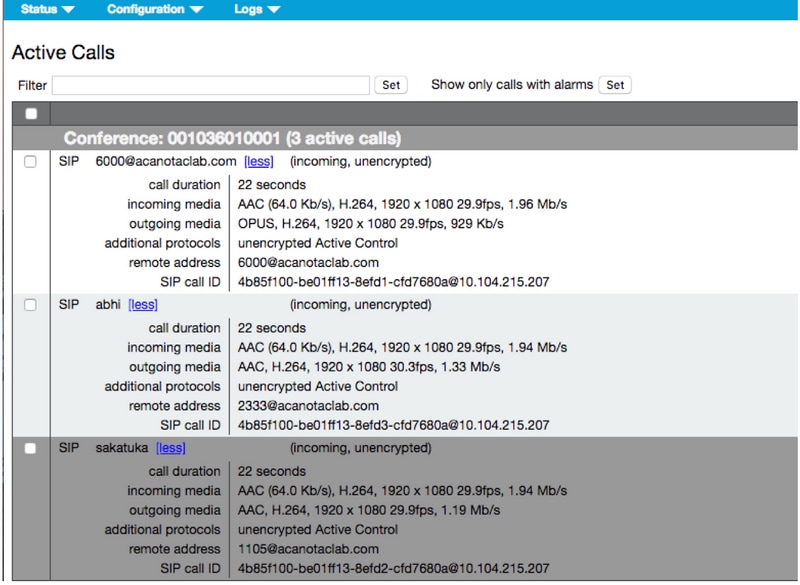Collapse sakatuka call details via [less]
This screenshot has width=800, height=585.
tap(171, 448)
